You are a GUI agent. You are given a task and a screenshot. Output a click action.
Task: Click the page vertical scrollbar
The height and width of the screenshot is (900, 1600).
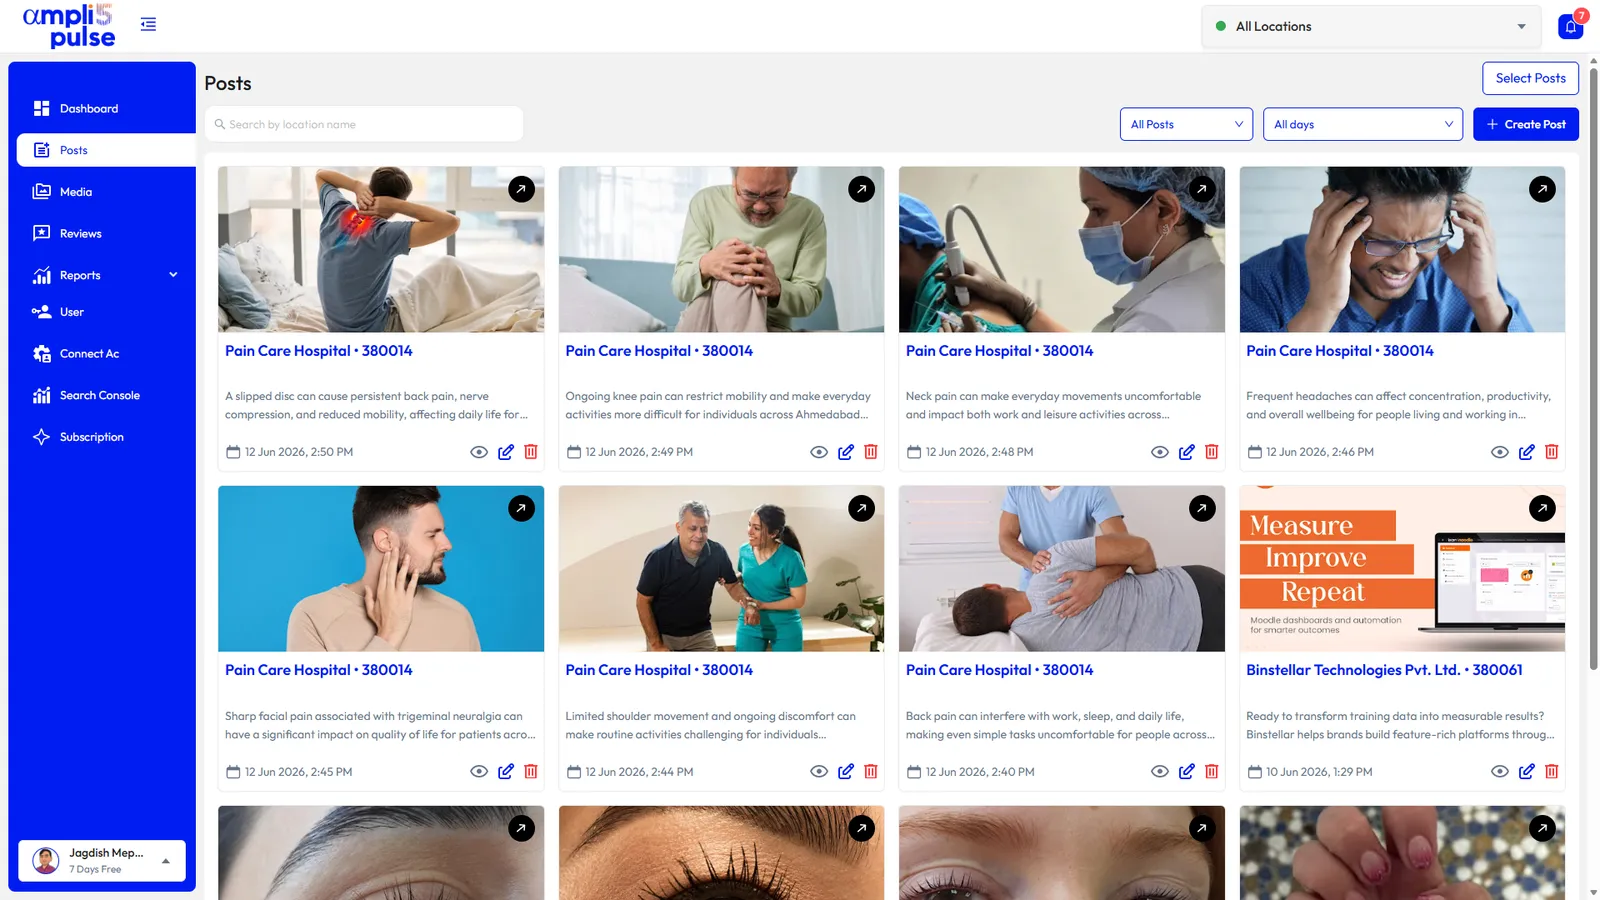1593,370
